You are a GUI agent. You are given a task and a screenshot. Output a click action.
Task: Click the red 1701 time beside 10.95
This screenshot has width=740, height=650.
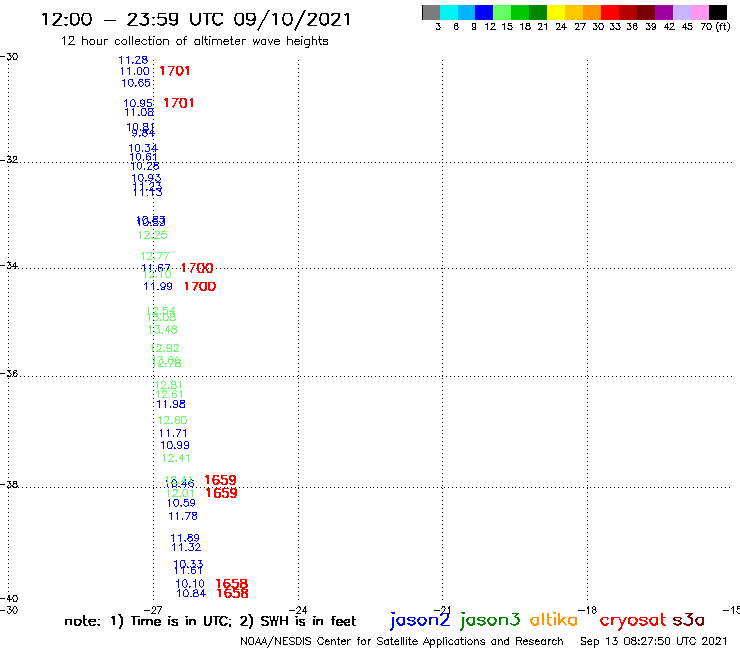178,103
